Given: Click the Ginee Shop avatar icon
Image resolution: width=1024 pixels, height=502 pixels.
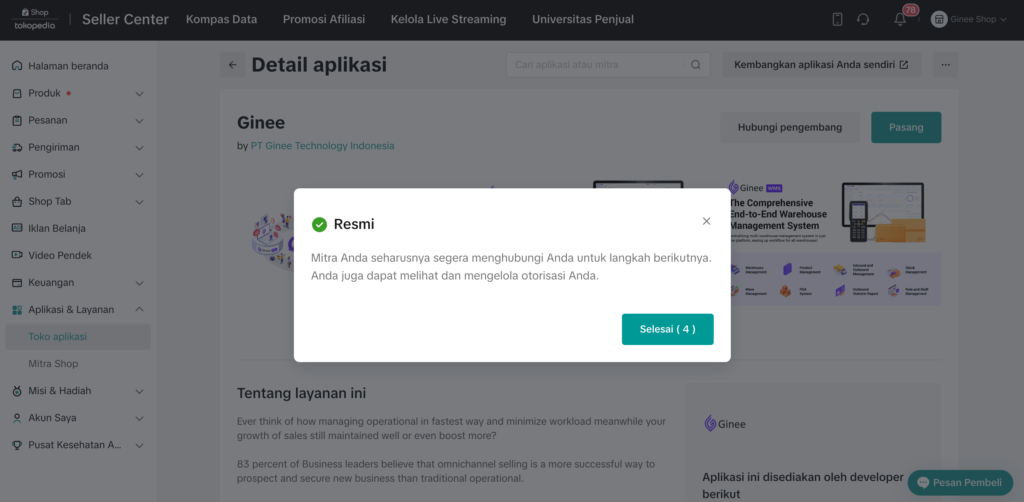Looking at the screenshot, I should 939,20.
